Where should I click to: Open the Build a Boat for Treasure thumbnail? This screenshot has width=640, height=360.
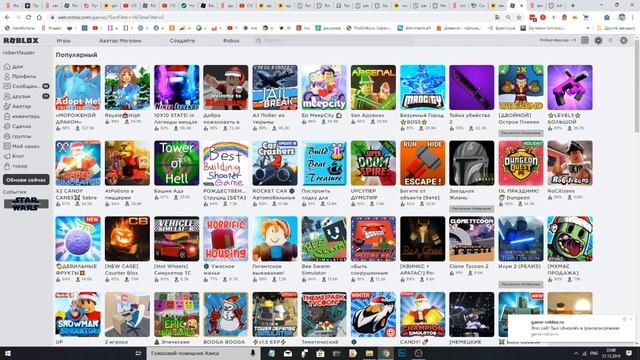324,163
